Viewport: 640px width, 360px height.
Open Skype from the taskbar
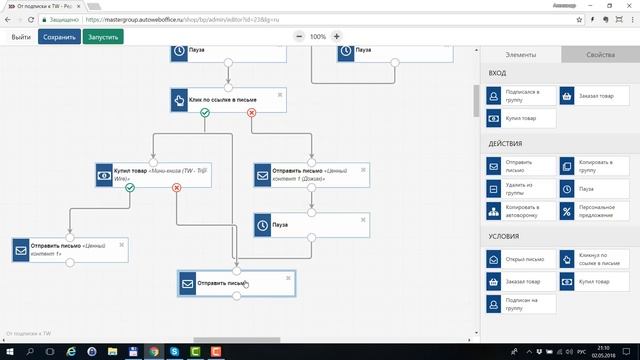[175, 351]
